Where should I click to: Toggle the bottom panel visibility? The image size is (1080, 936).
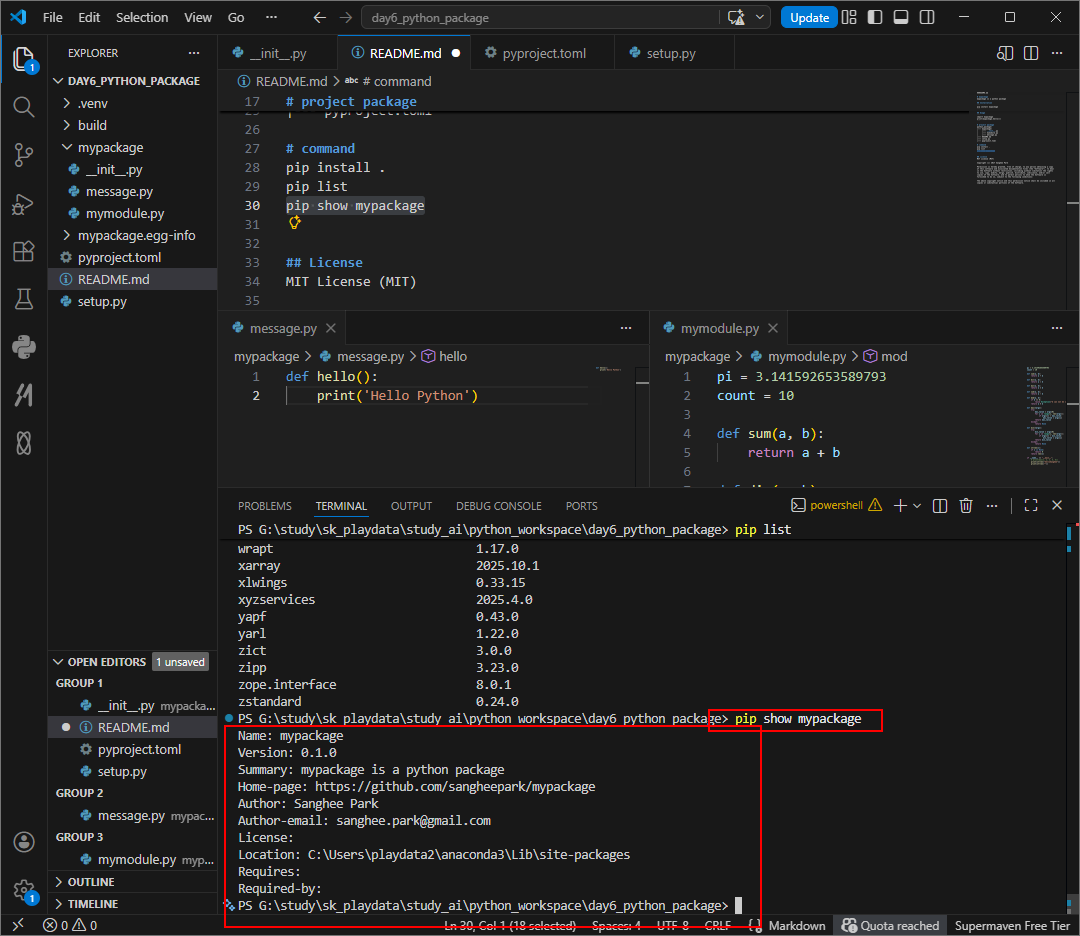click(901, 18)
